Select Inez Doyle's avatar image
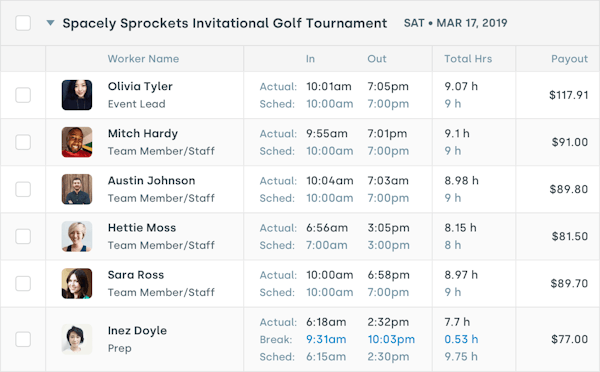The width and height of the screenshot is (600, 372). tap(77, 339)
